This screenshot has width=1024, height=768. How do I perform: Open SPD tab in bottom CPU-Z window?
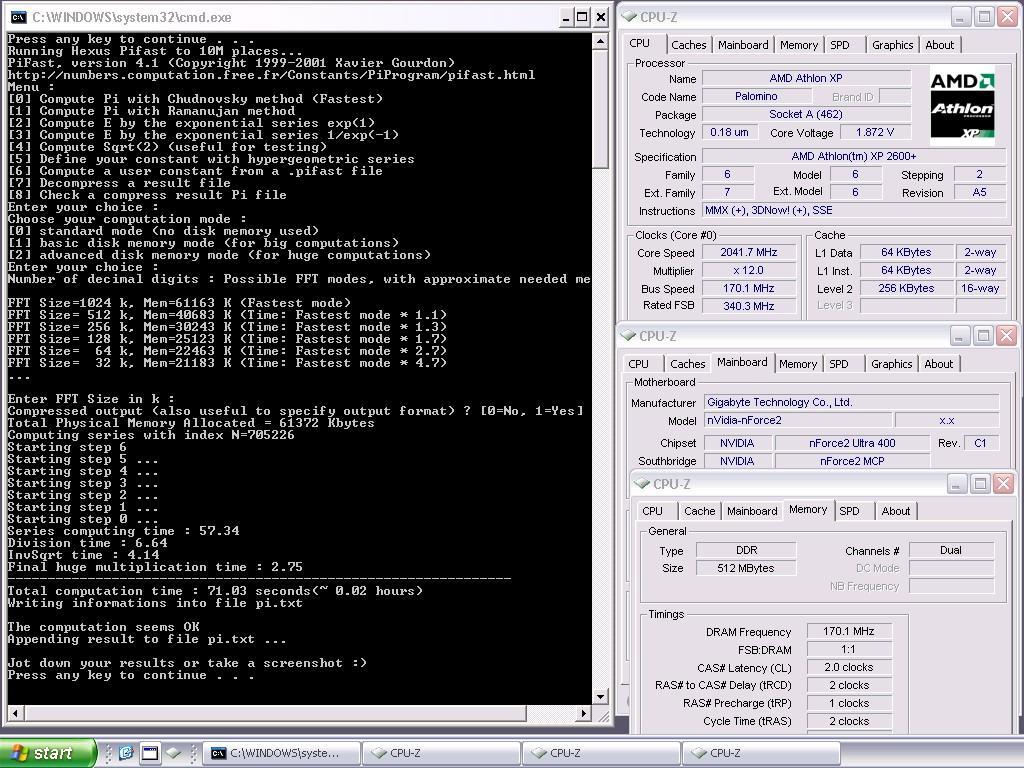coord(850,511)
